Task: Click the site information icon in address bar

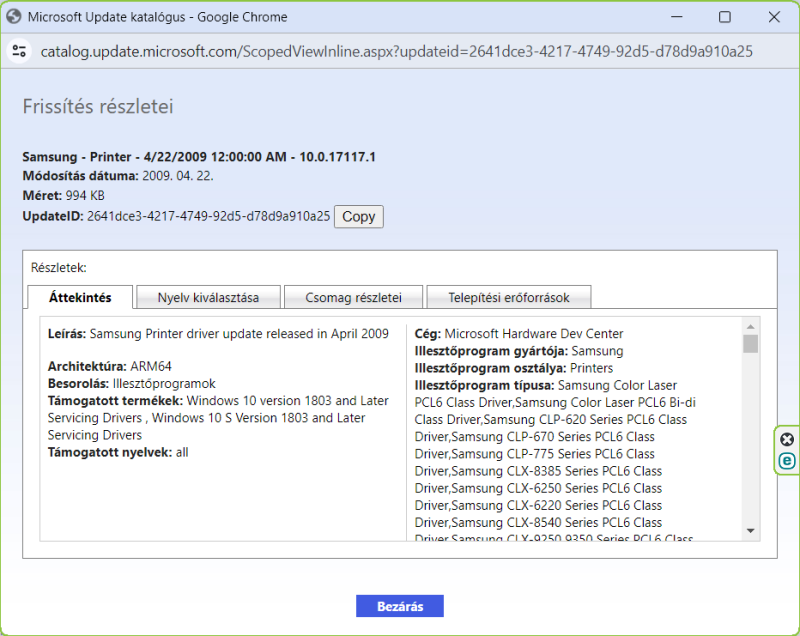Action: pyautogui.click(x=19, y=51)
